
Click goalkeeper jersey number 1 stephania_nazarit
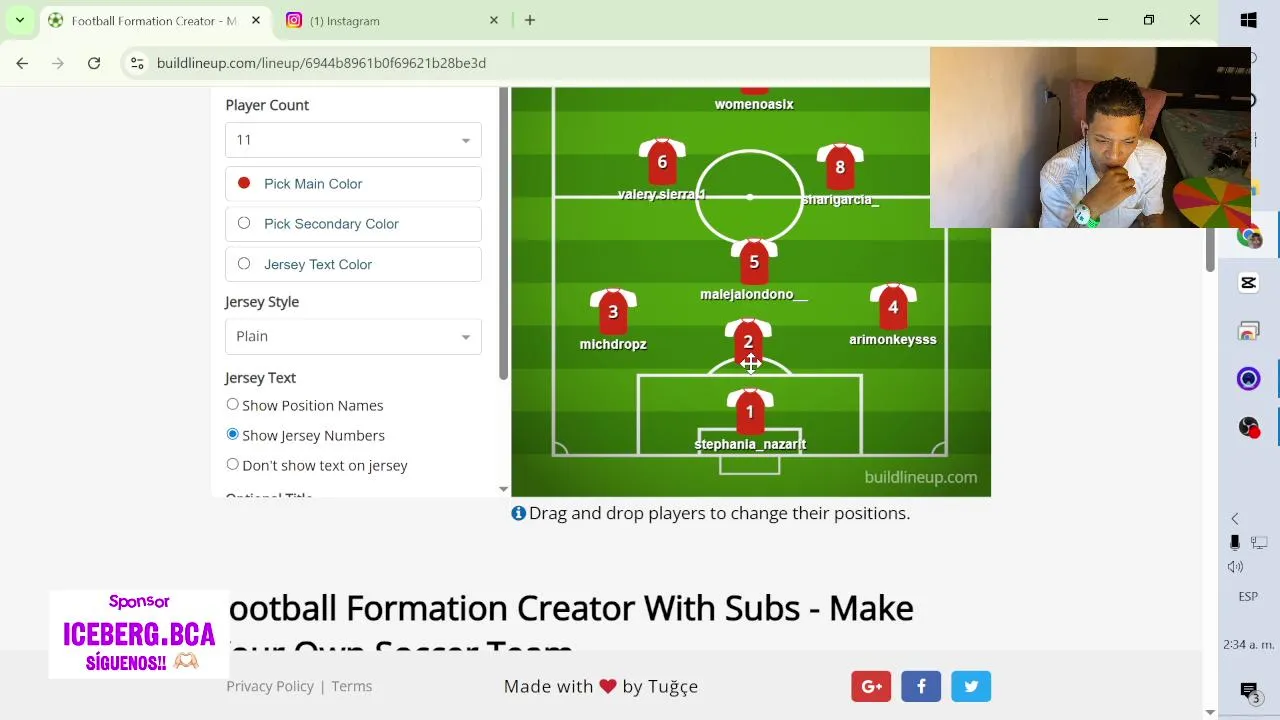pyautogui.click(x=750, y=412)
